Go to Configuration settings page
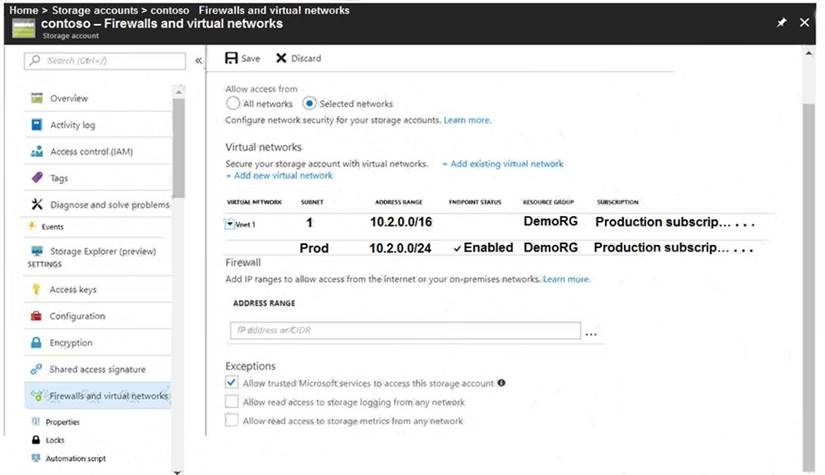The image size is (825, 475). 77,316
